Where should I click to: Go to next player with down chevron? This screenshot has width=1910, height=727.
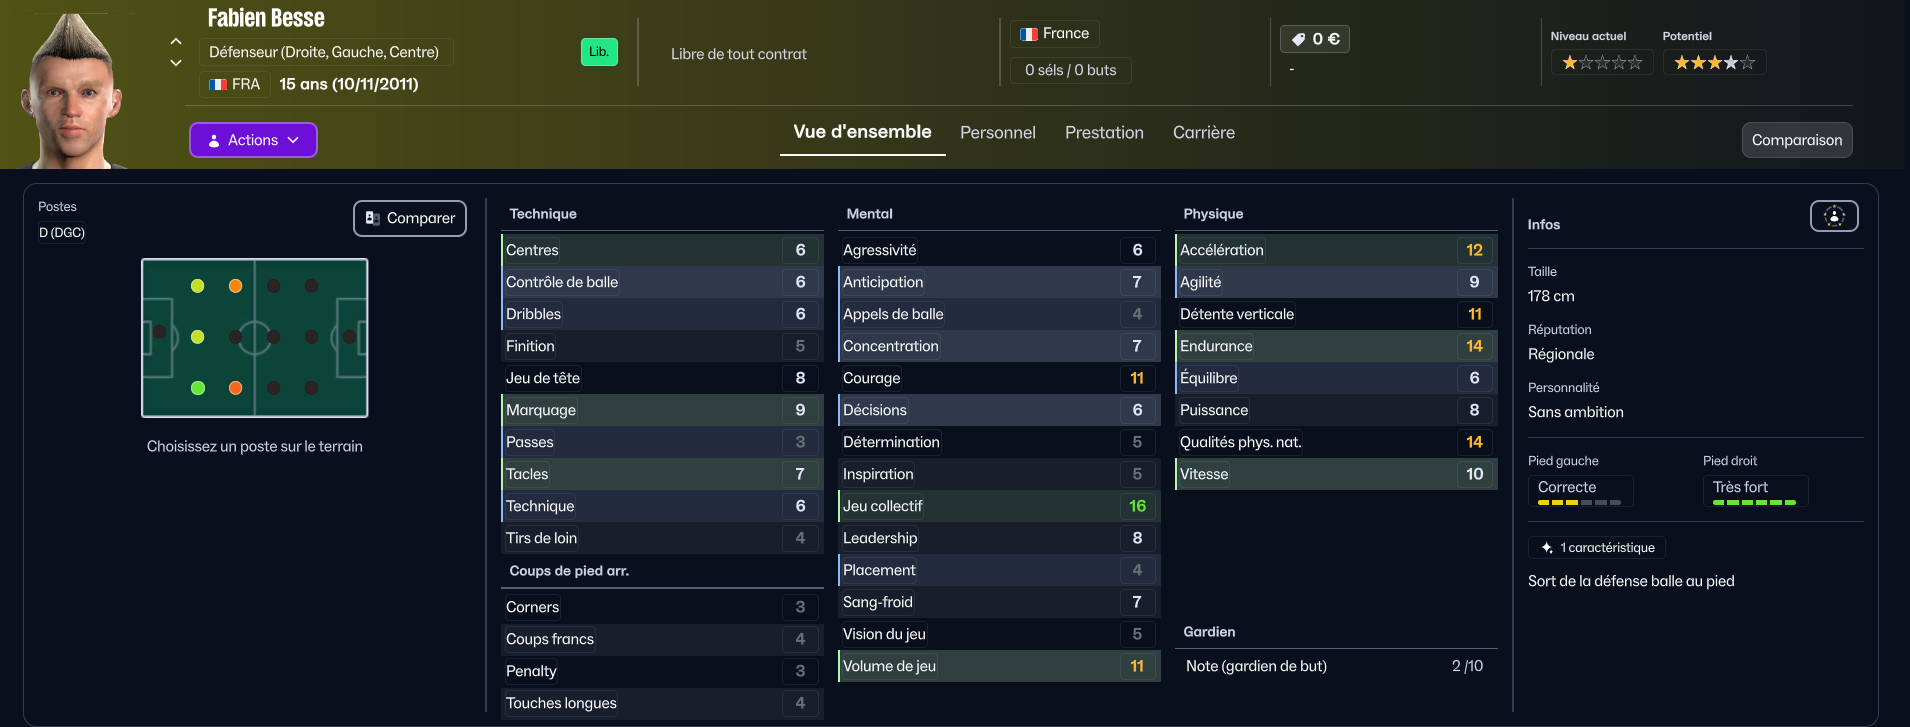(x=176, y=63)
